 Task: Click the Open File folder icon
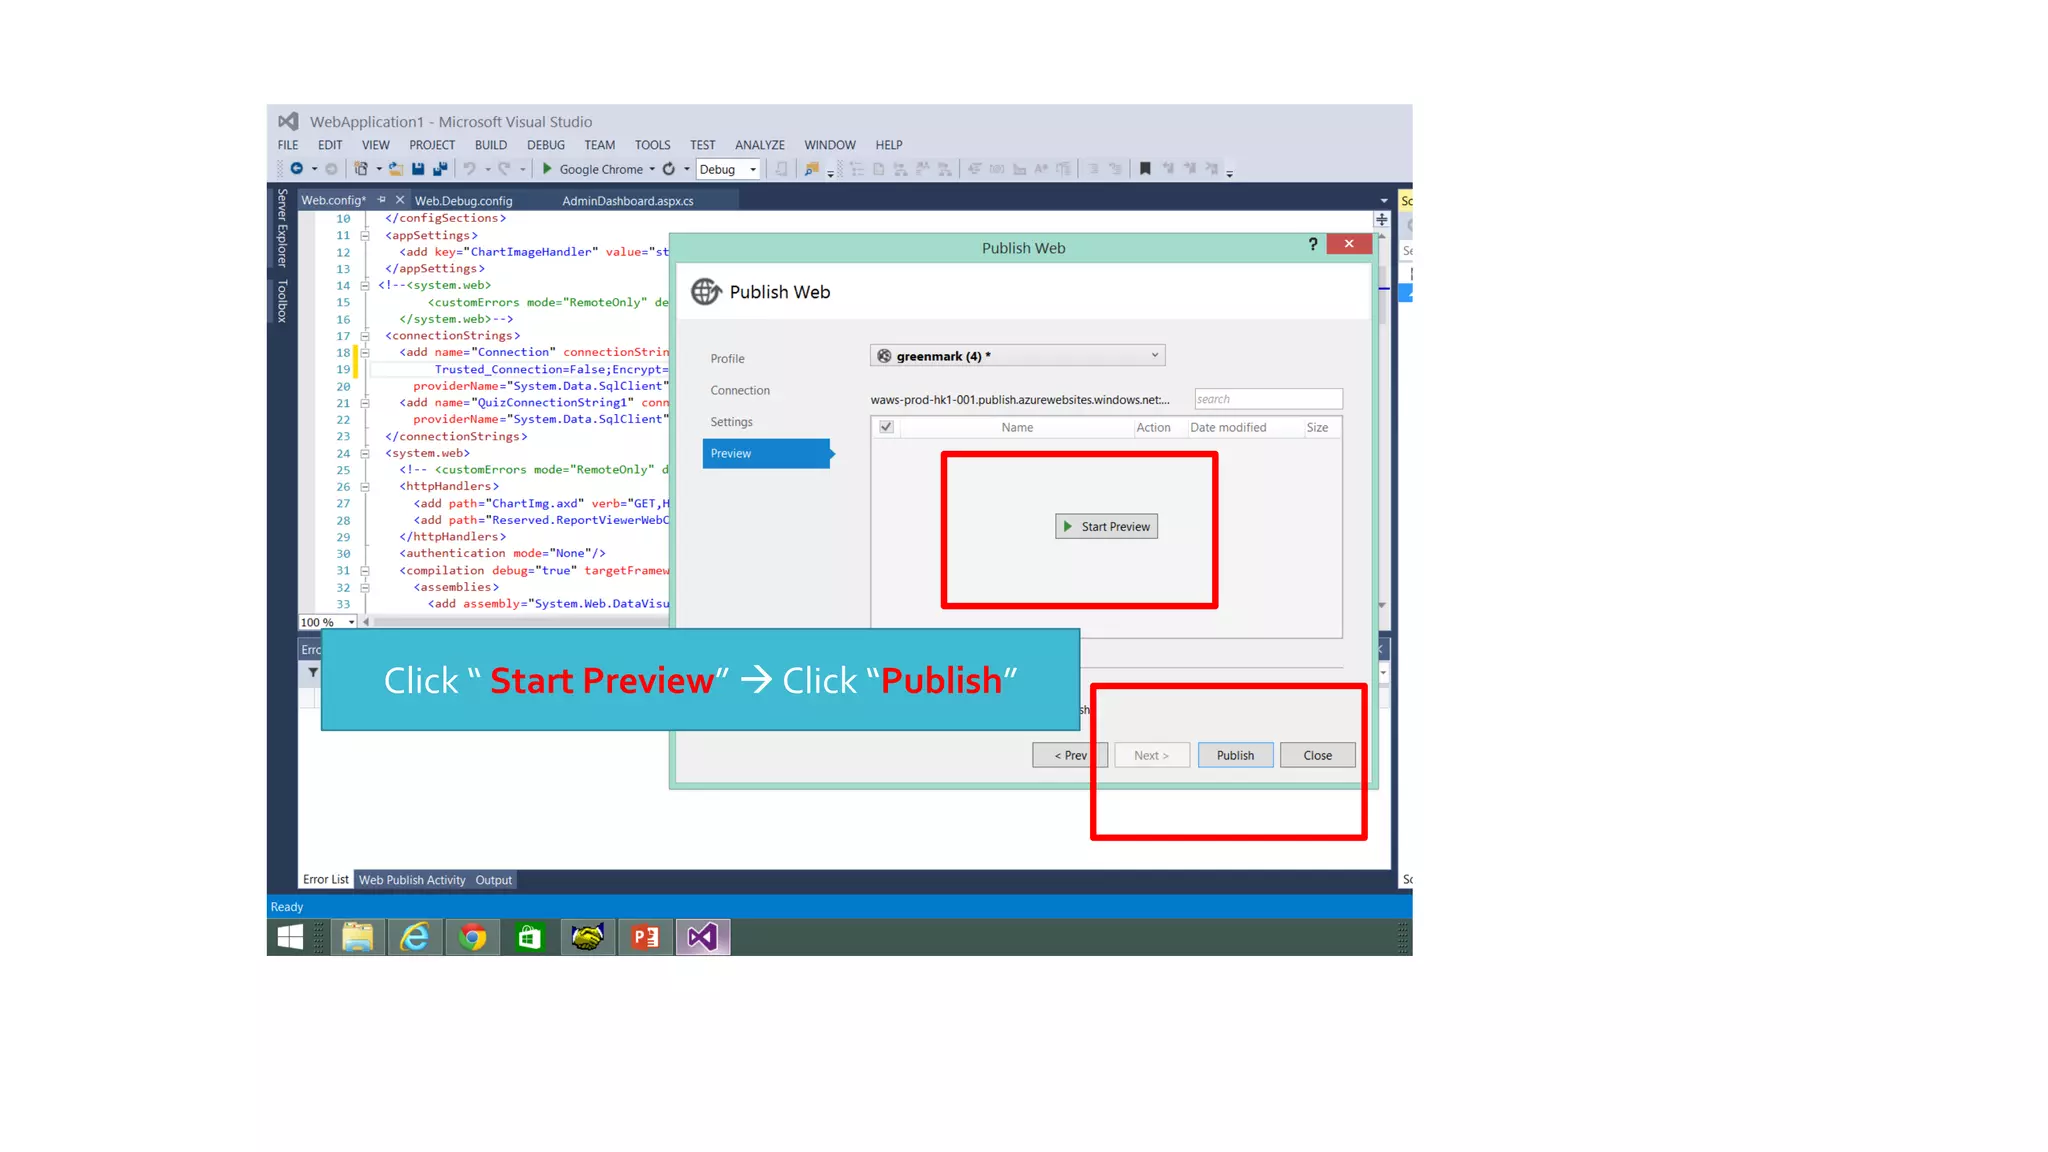[x=396, y=169]
